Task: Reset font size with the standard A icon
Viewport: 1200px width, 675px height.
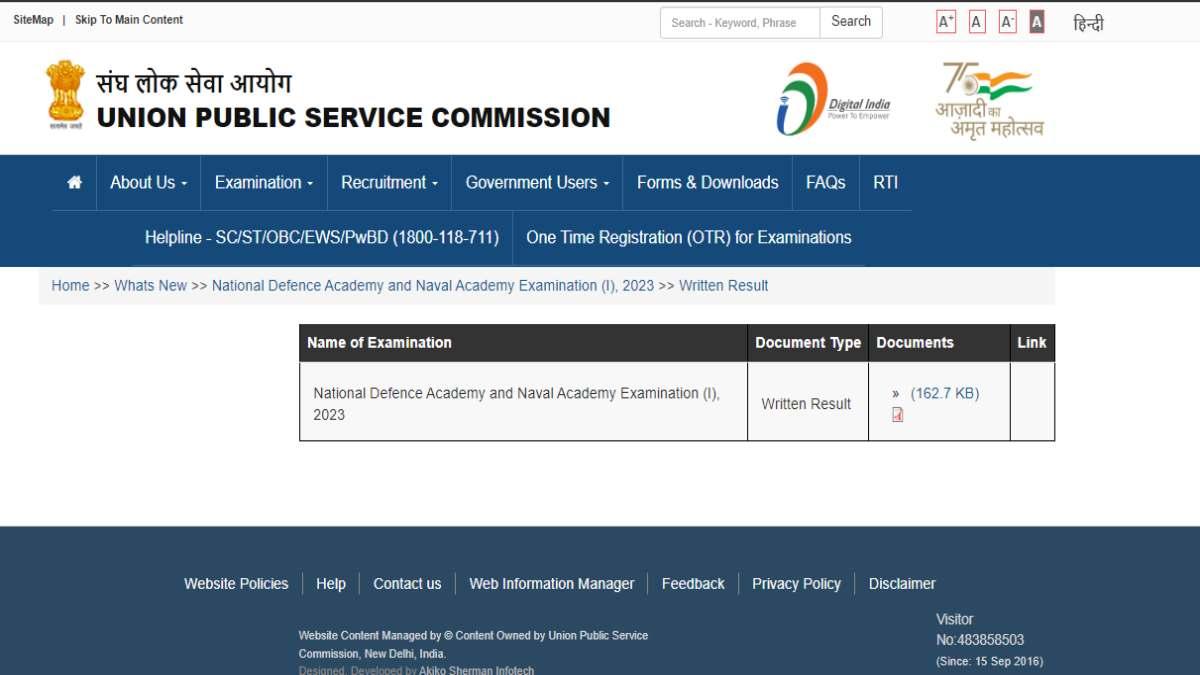Action: [976, 20]
